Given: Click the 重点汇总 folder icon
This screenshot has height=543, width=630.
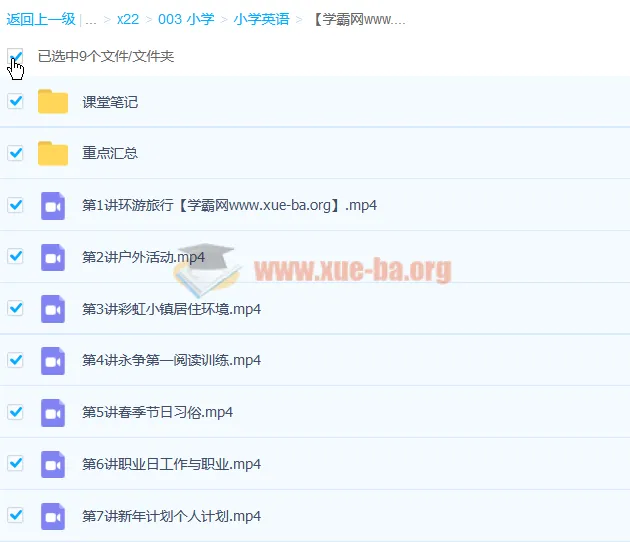Looking at the screenshot, I should [53, 153].
